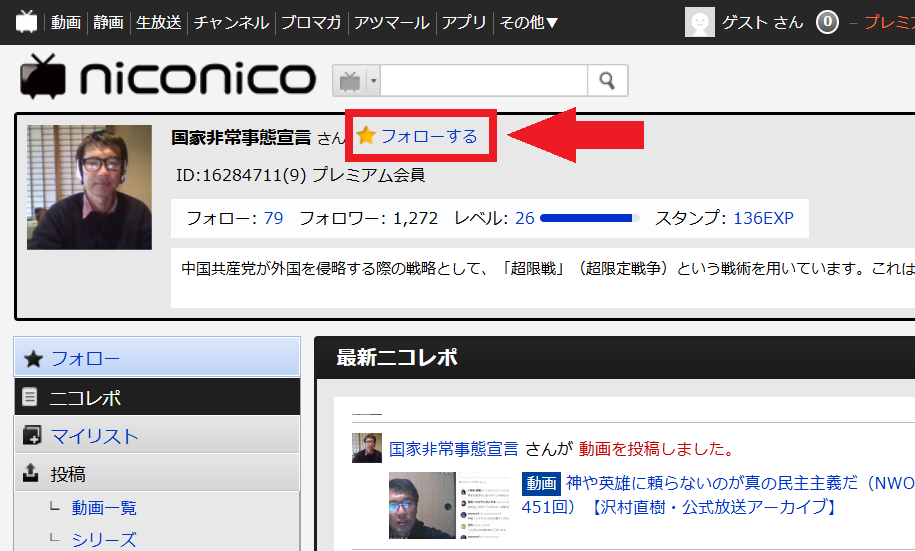
Task: Click the フォローする follow link
Action: [429, 136]
